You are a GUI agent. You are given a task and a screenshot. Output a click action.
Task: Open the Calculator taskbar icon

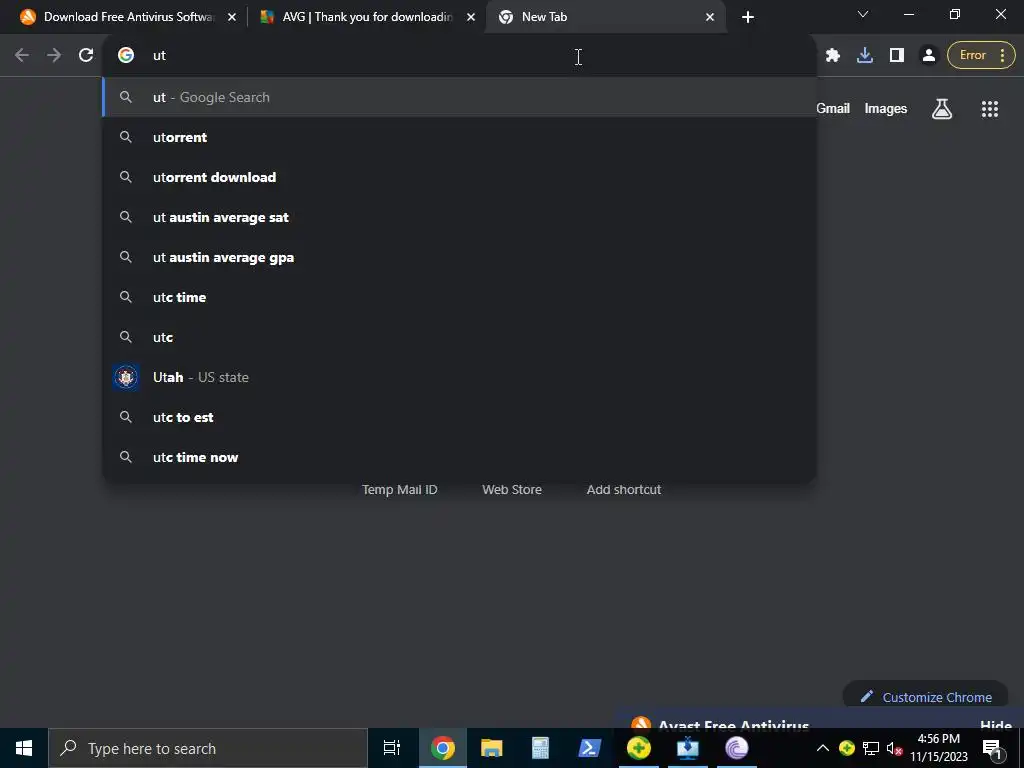pyautogui.click(x=540, y=748)
